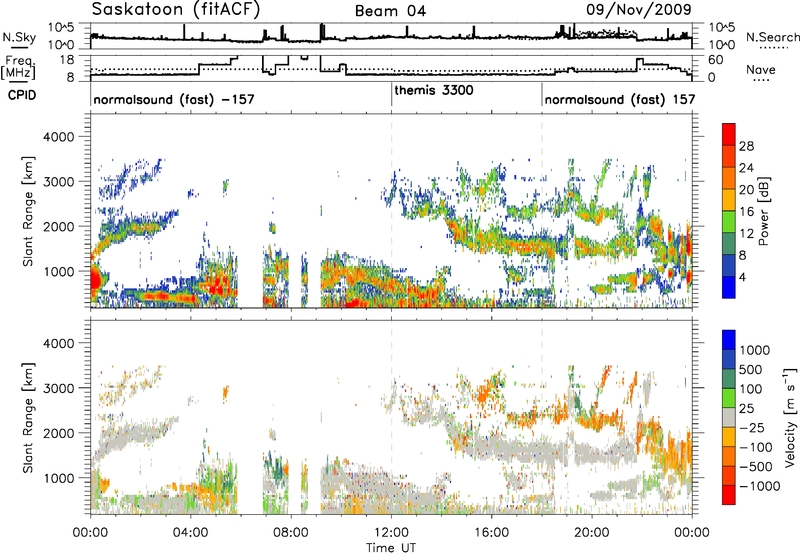Screen dimensions: 800x554
Task: Click the '08:00' time tick label
Action: pyautogui.click(x=290, y=533)
